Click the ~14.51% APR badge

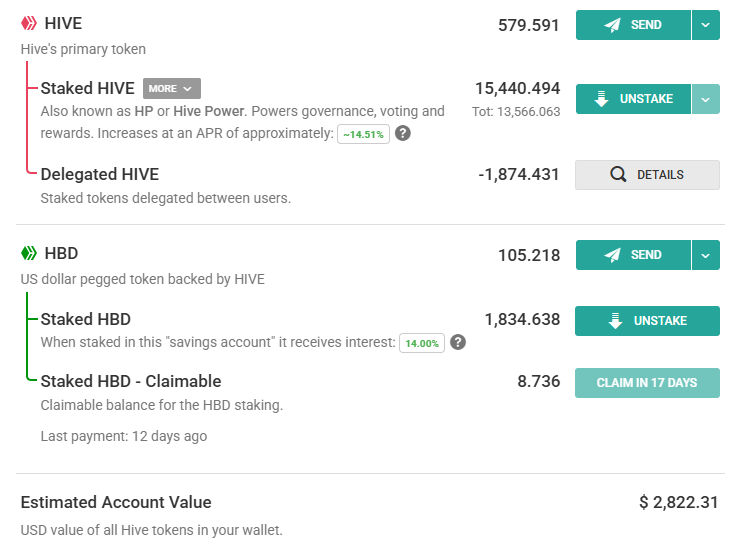[363, 134]
